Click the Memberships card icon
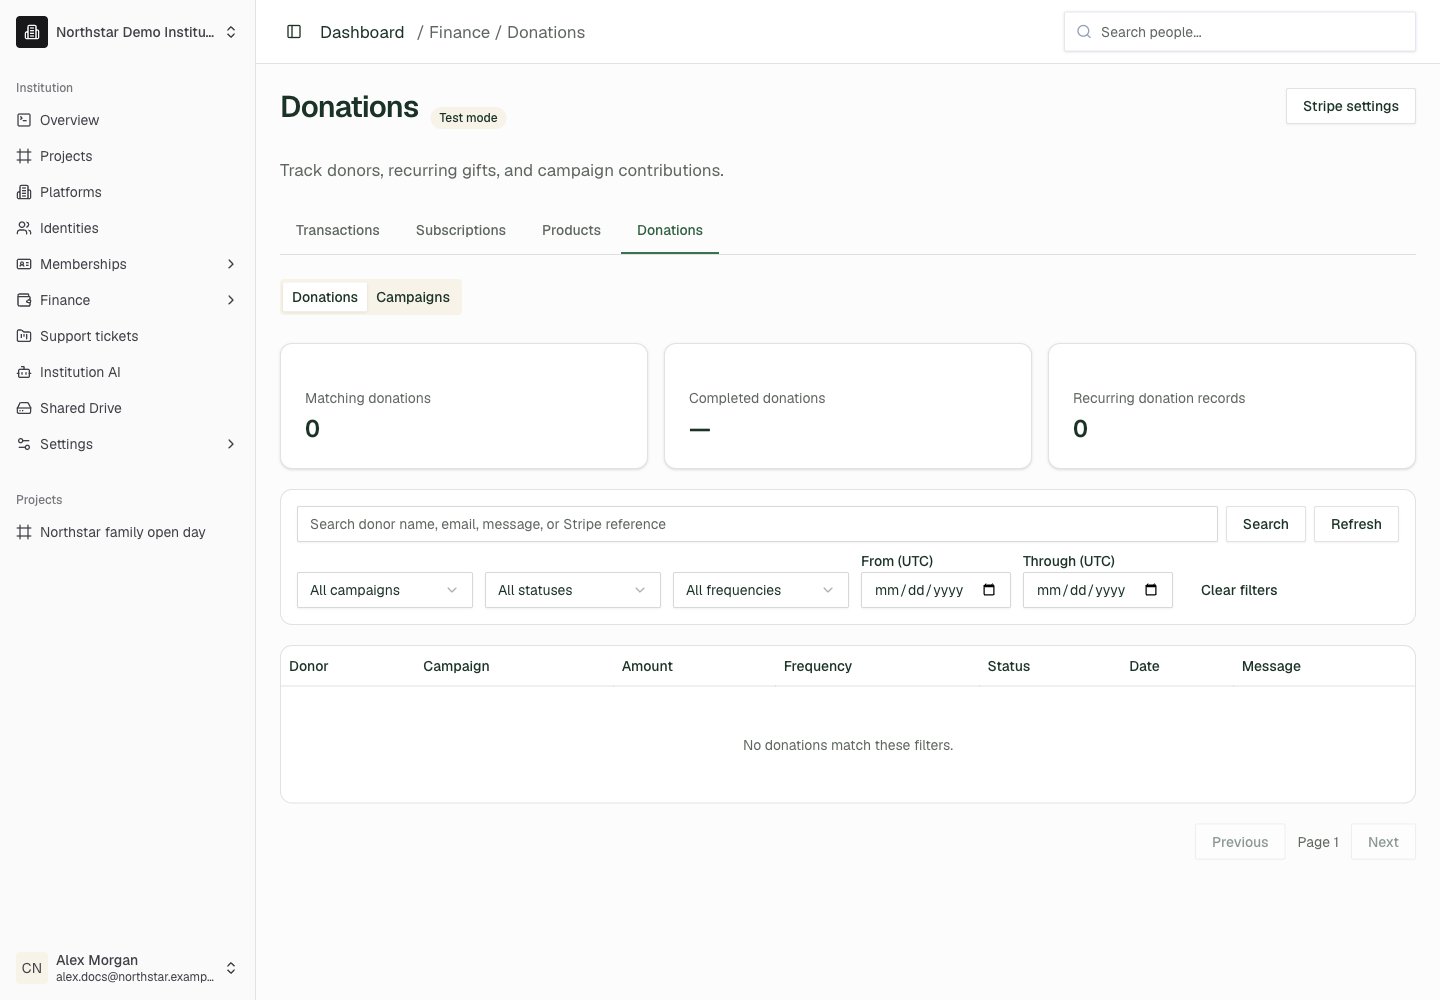Screen dimensions: 1440x1000 pyautogui.click(x=24, y=264)
